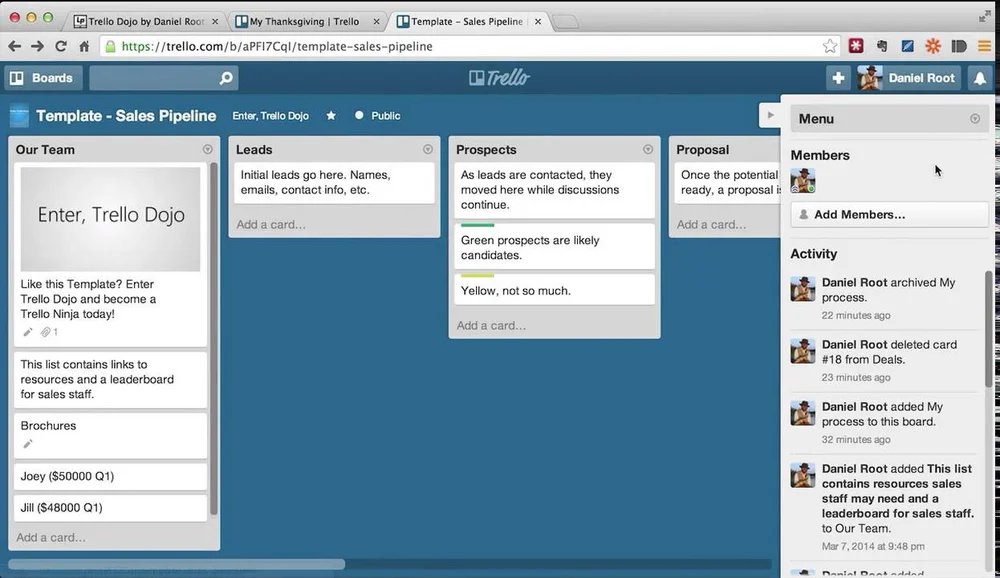Open the Jill ($48000 Q1) card
Screen dimensions: 1000x578
click(x=110, y=508)
